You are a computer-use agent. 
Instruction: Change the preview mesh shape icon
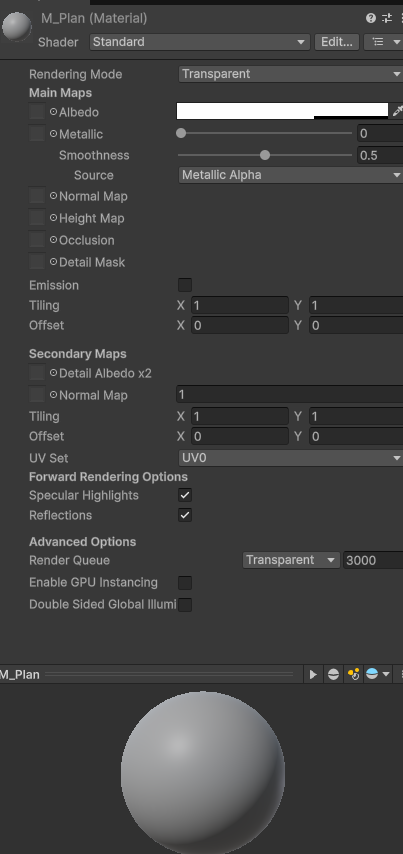333,674
